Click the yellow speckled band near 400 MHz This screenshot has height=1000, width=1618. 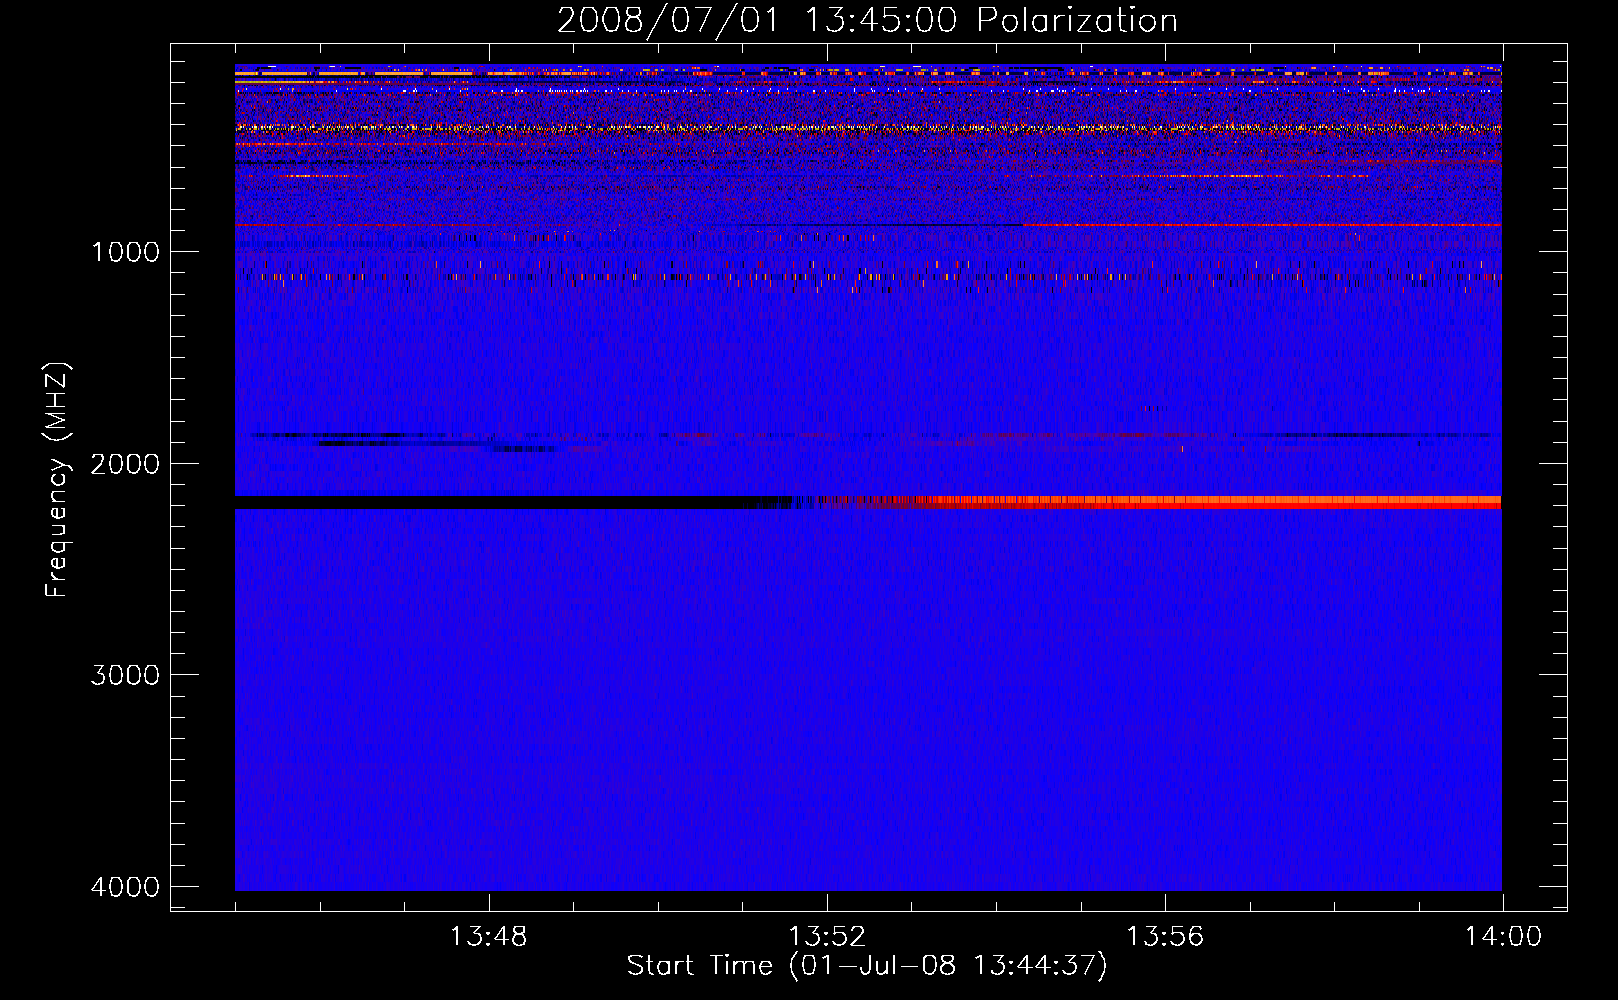click(868, 128)
